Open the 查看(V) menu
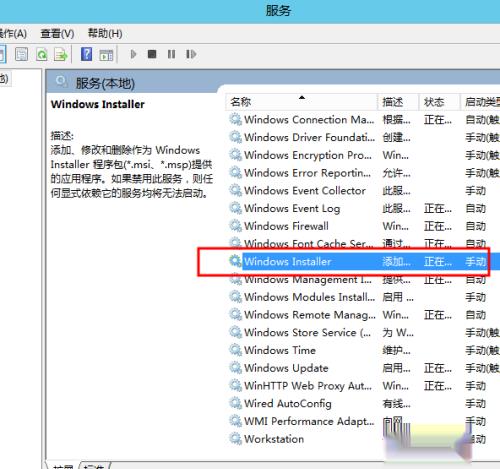The image size is (500, 469). (57, 34)
